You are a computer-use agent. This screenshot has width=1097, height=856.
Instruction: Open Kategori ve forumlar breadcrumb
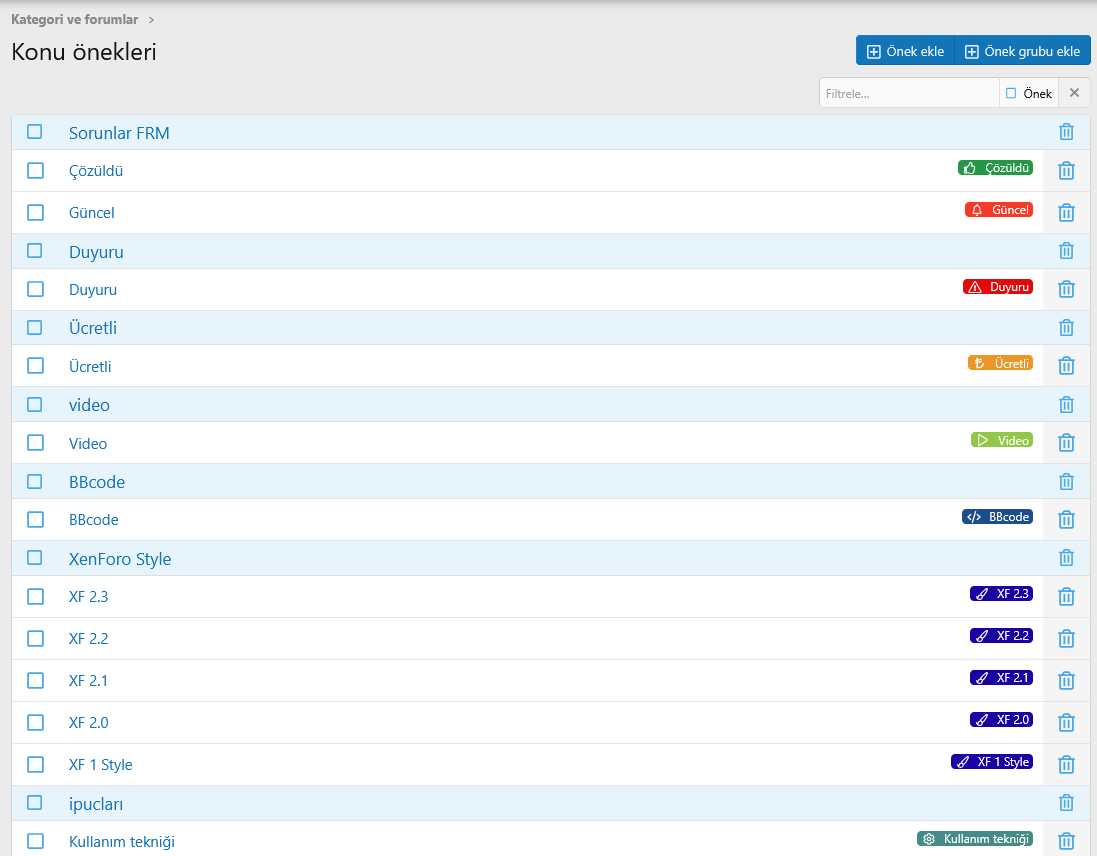74,19
